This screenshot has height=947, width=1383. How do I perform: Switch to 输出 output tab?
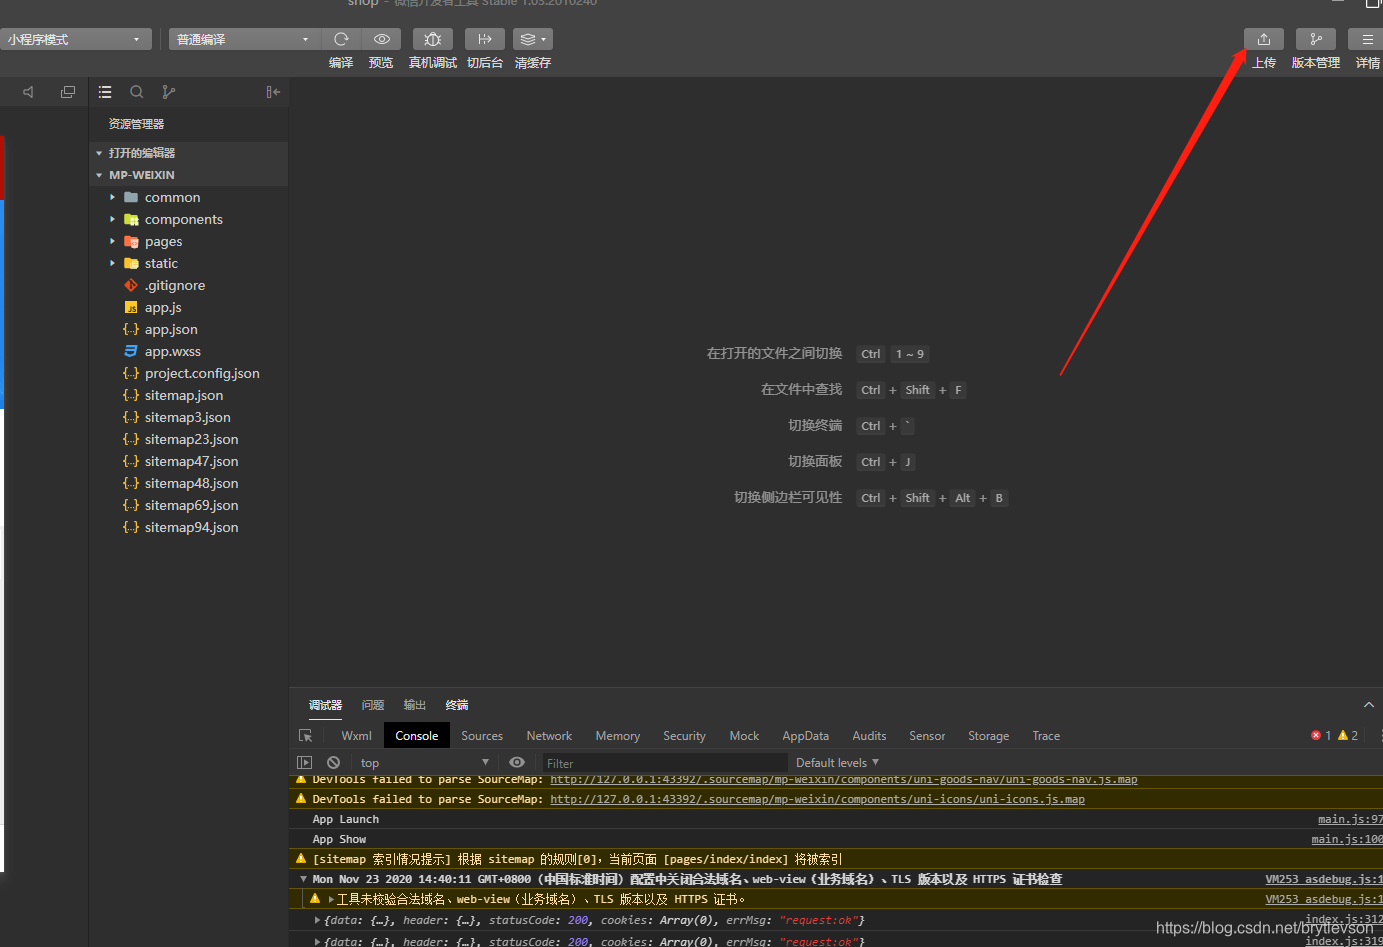415,705
